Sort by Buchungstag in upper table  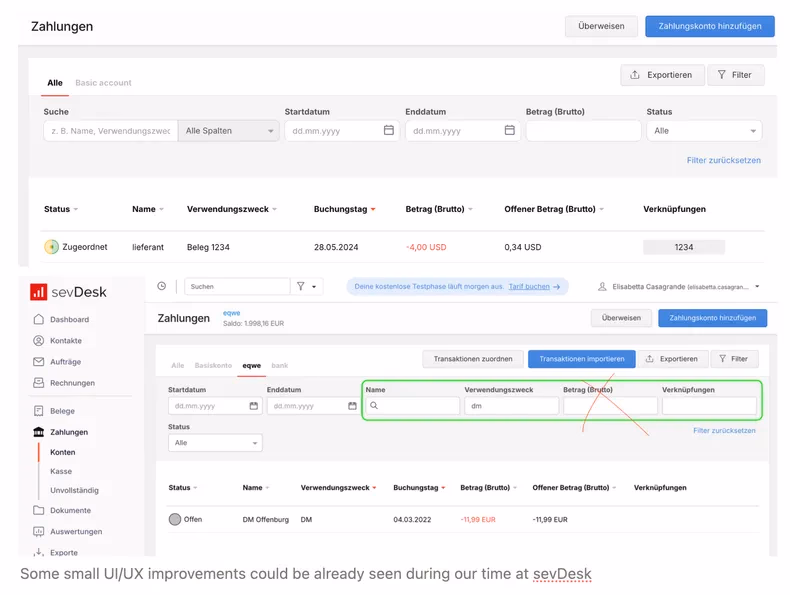[x=345, y=209]
